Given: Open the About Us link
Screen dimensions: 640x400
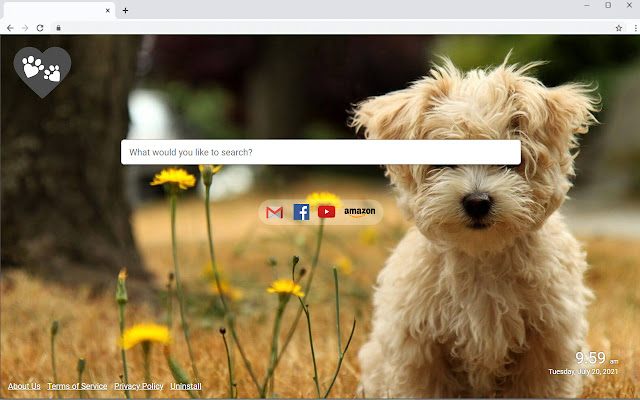Looking at the screenshot, I should (24, 386).
